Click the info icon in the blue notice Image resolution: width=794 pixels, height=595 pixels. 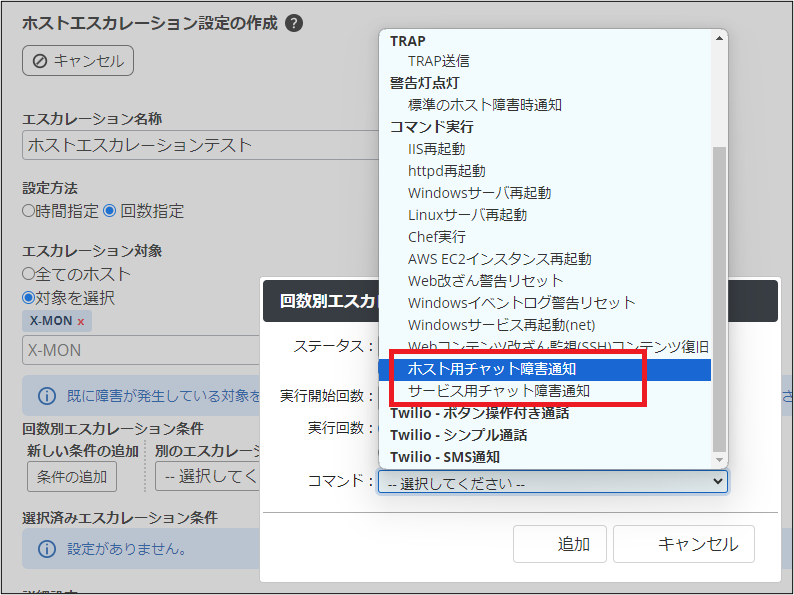click(x=46, y=396)
